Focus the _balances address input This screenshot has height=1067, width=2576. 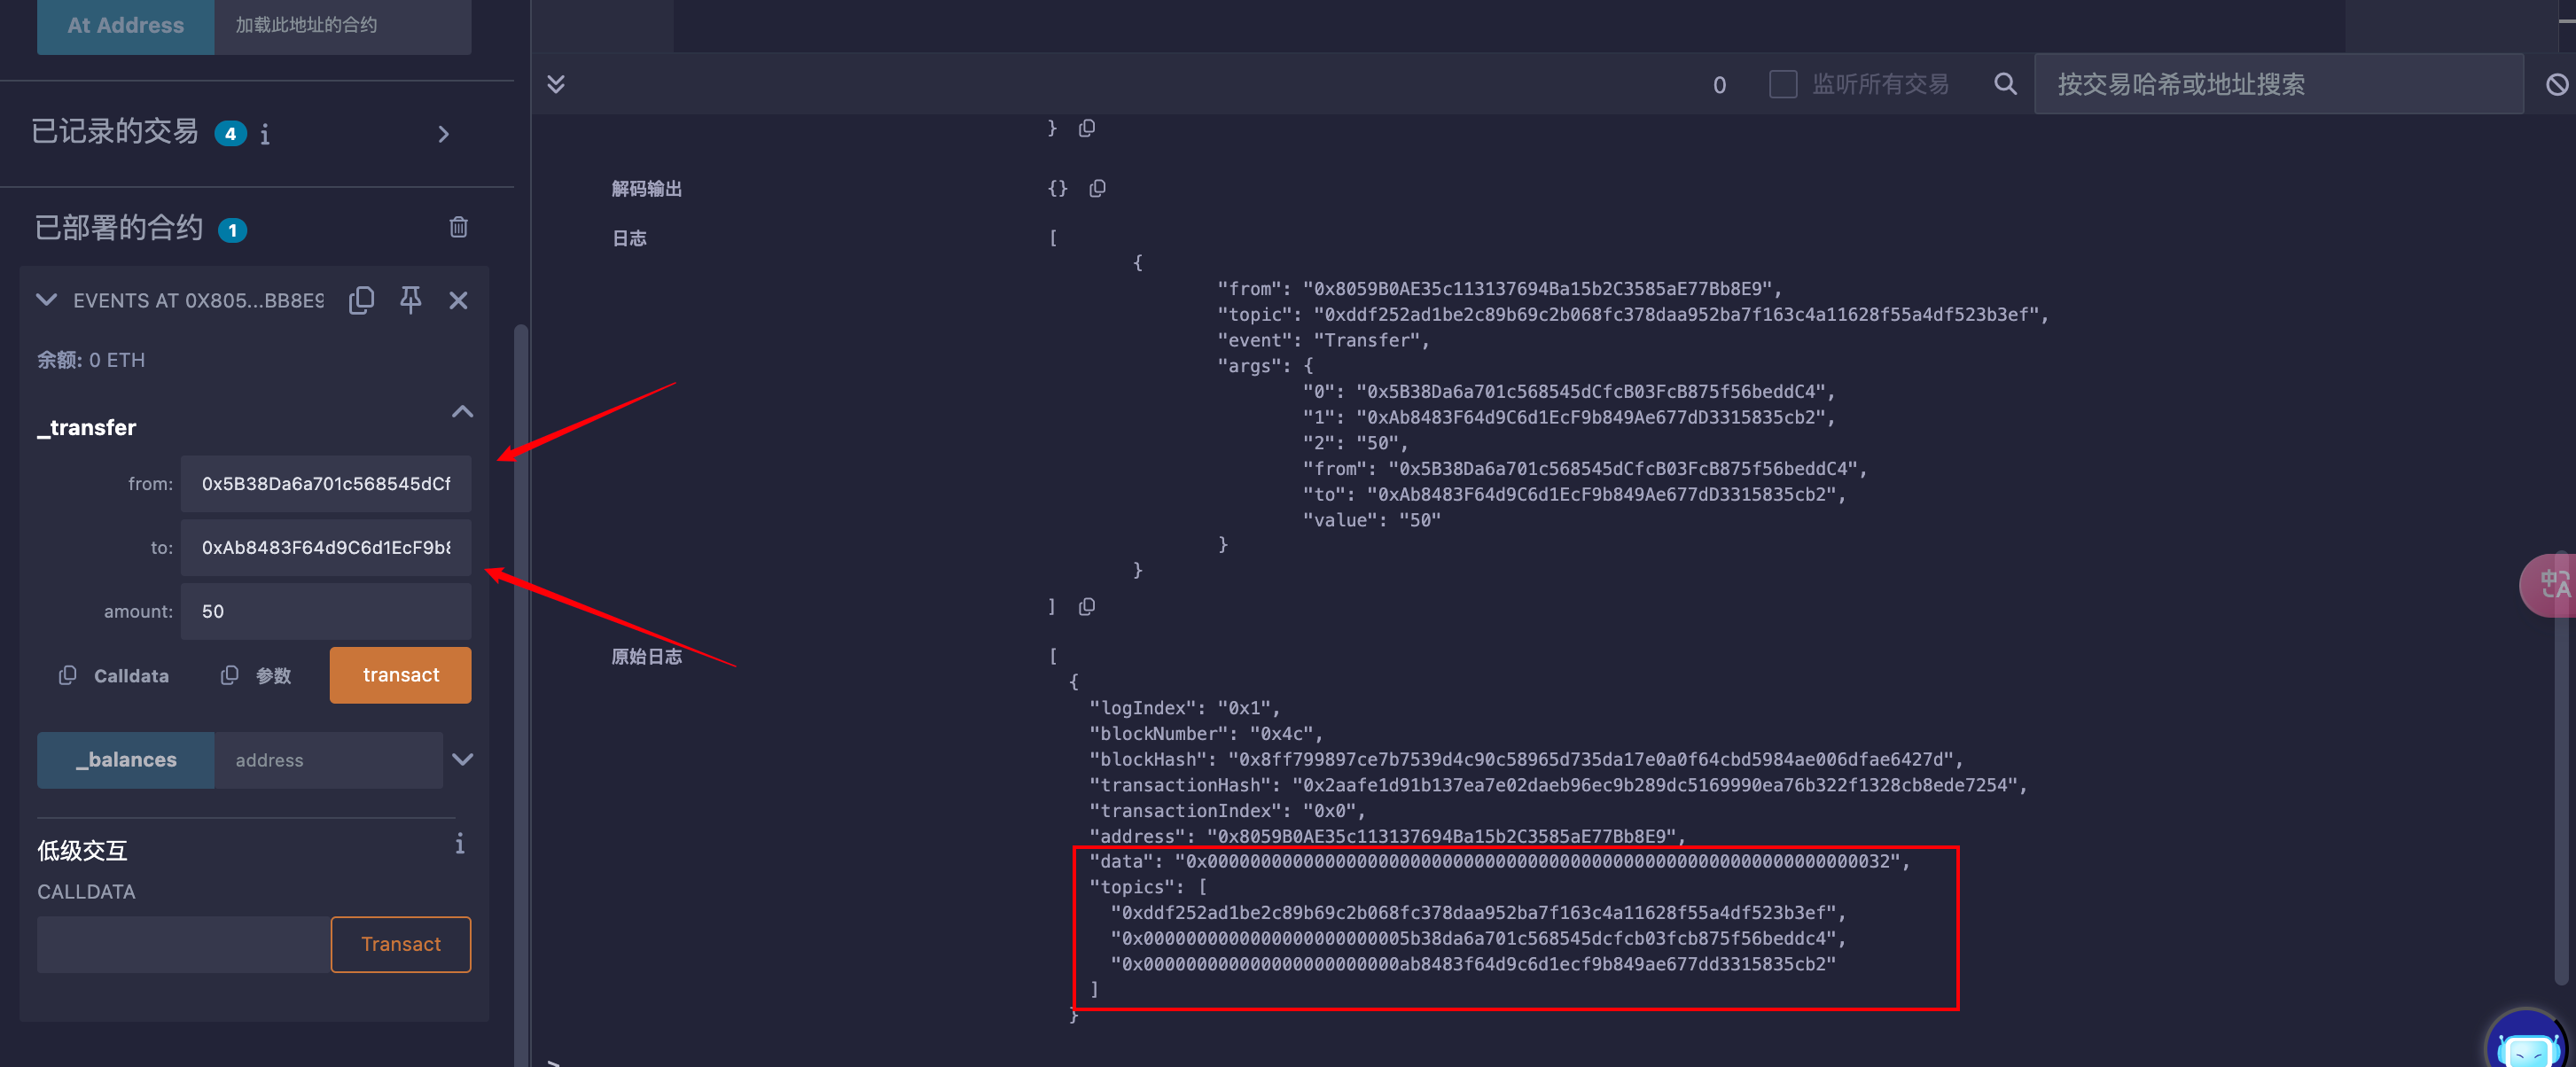click(328, 760)
